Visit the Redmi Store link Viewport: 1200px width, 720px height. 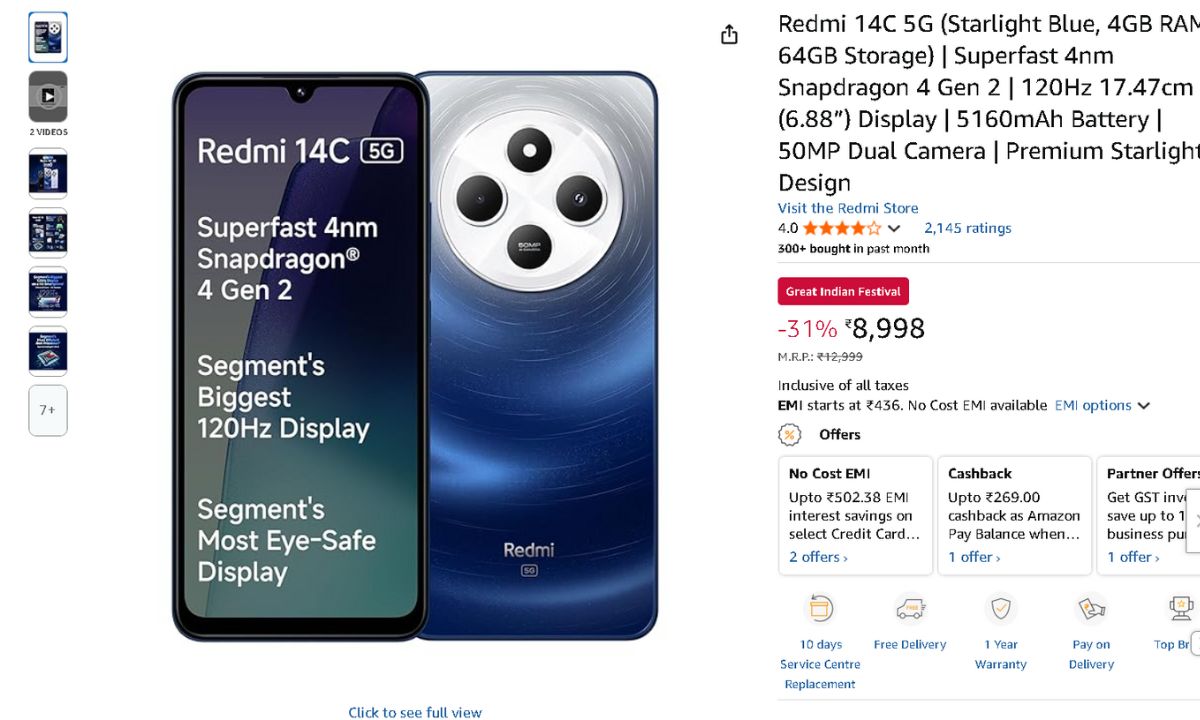tap(848, 208)
